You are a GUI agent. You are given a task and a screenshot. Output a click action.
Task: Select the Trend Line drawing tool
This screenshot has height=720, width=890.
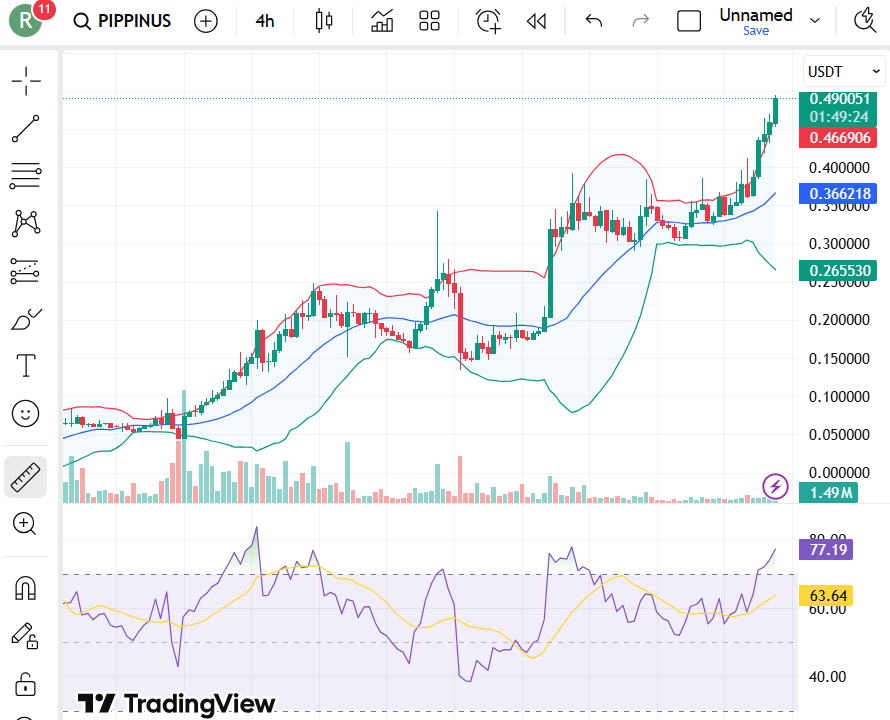coord(25,128)
